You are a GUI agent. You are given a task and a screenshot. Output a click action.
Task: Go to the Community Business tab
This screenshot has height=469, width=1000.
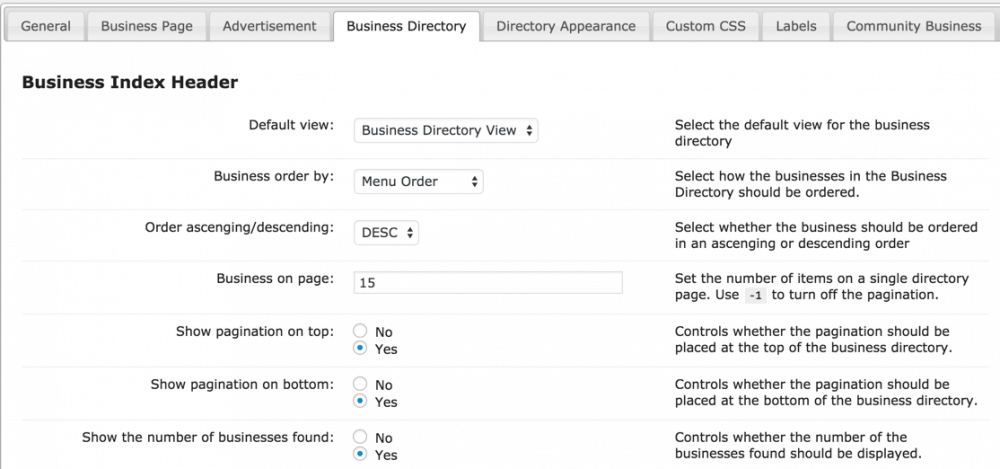click(913, 26)
